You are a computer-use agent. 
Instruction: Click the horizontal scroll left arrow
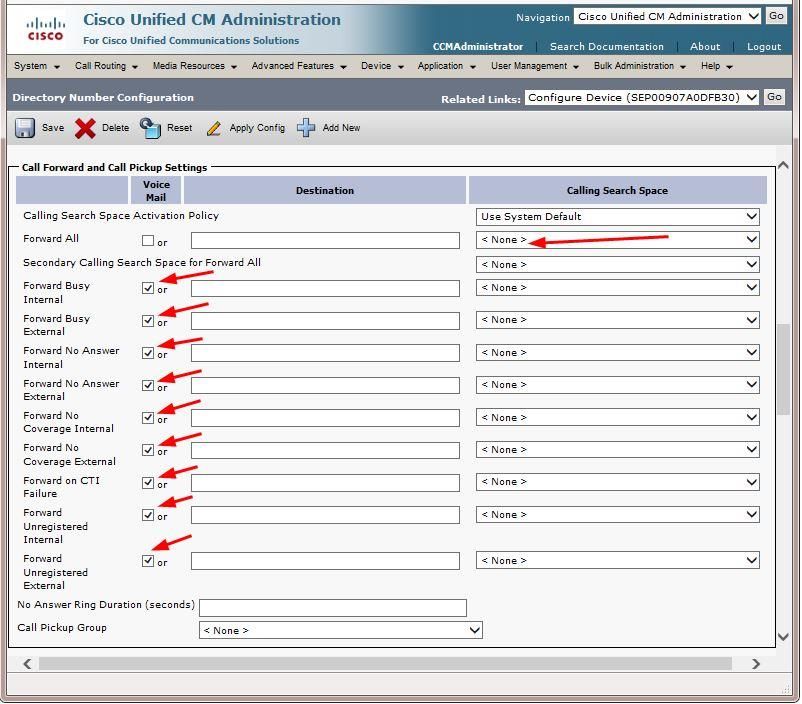[x=28, y=664]
